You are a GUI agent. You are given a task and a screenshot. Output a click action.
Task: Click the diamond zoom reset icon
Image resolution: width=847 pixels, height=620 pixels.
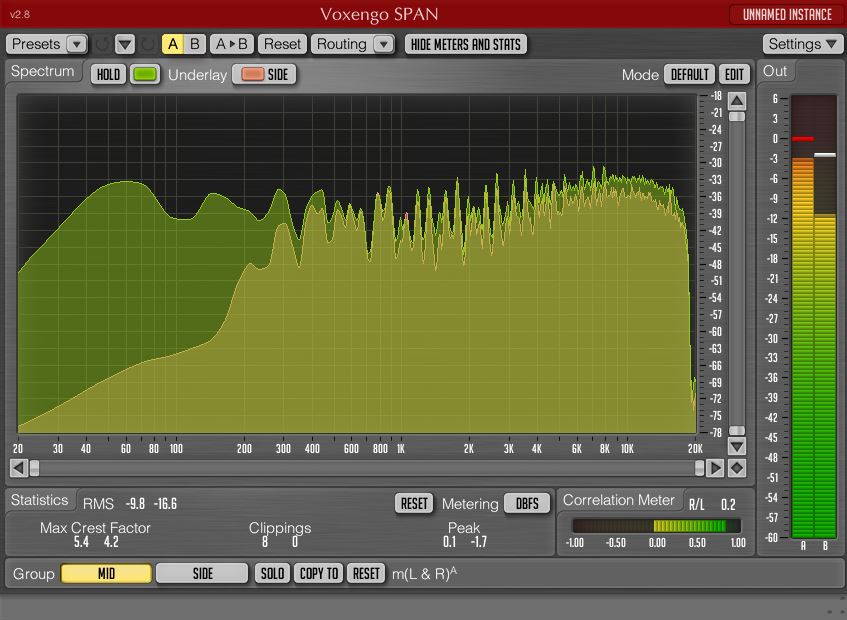[x=737, y=468]
